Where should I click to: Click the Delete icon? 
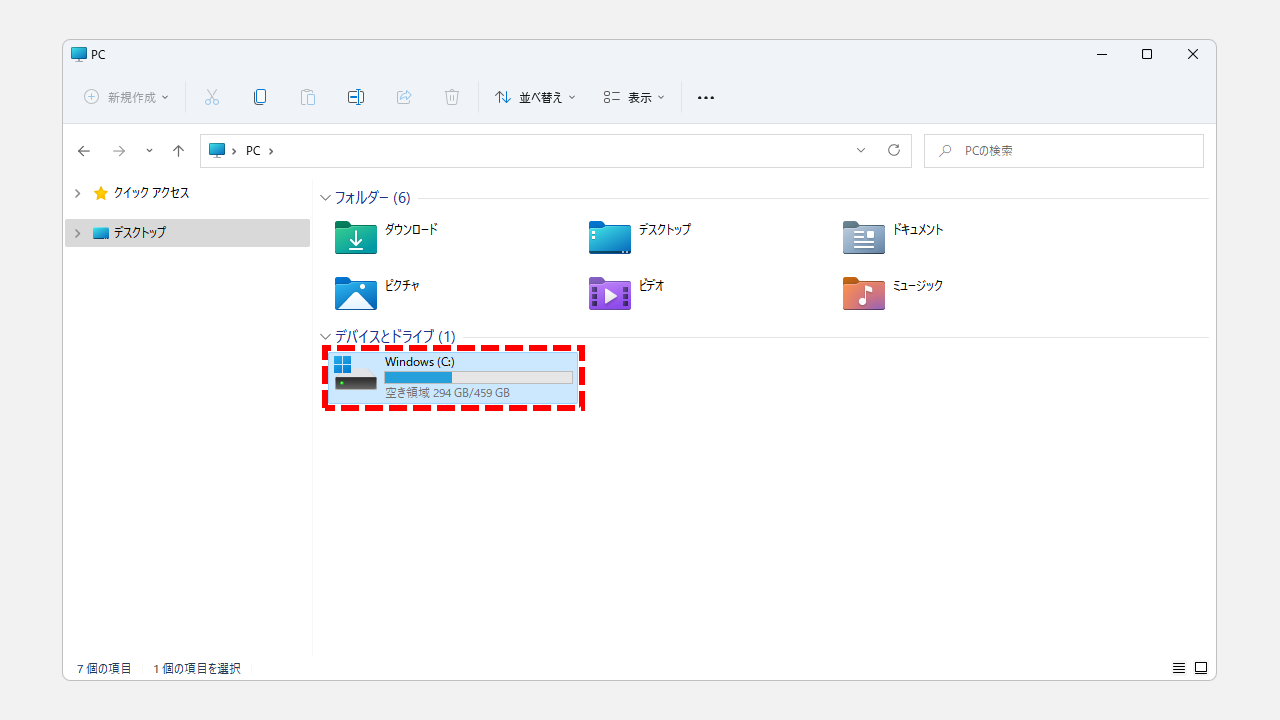[451, 97]
